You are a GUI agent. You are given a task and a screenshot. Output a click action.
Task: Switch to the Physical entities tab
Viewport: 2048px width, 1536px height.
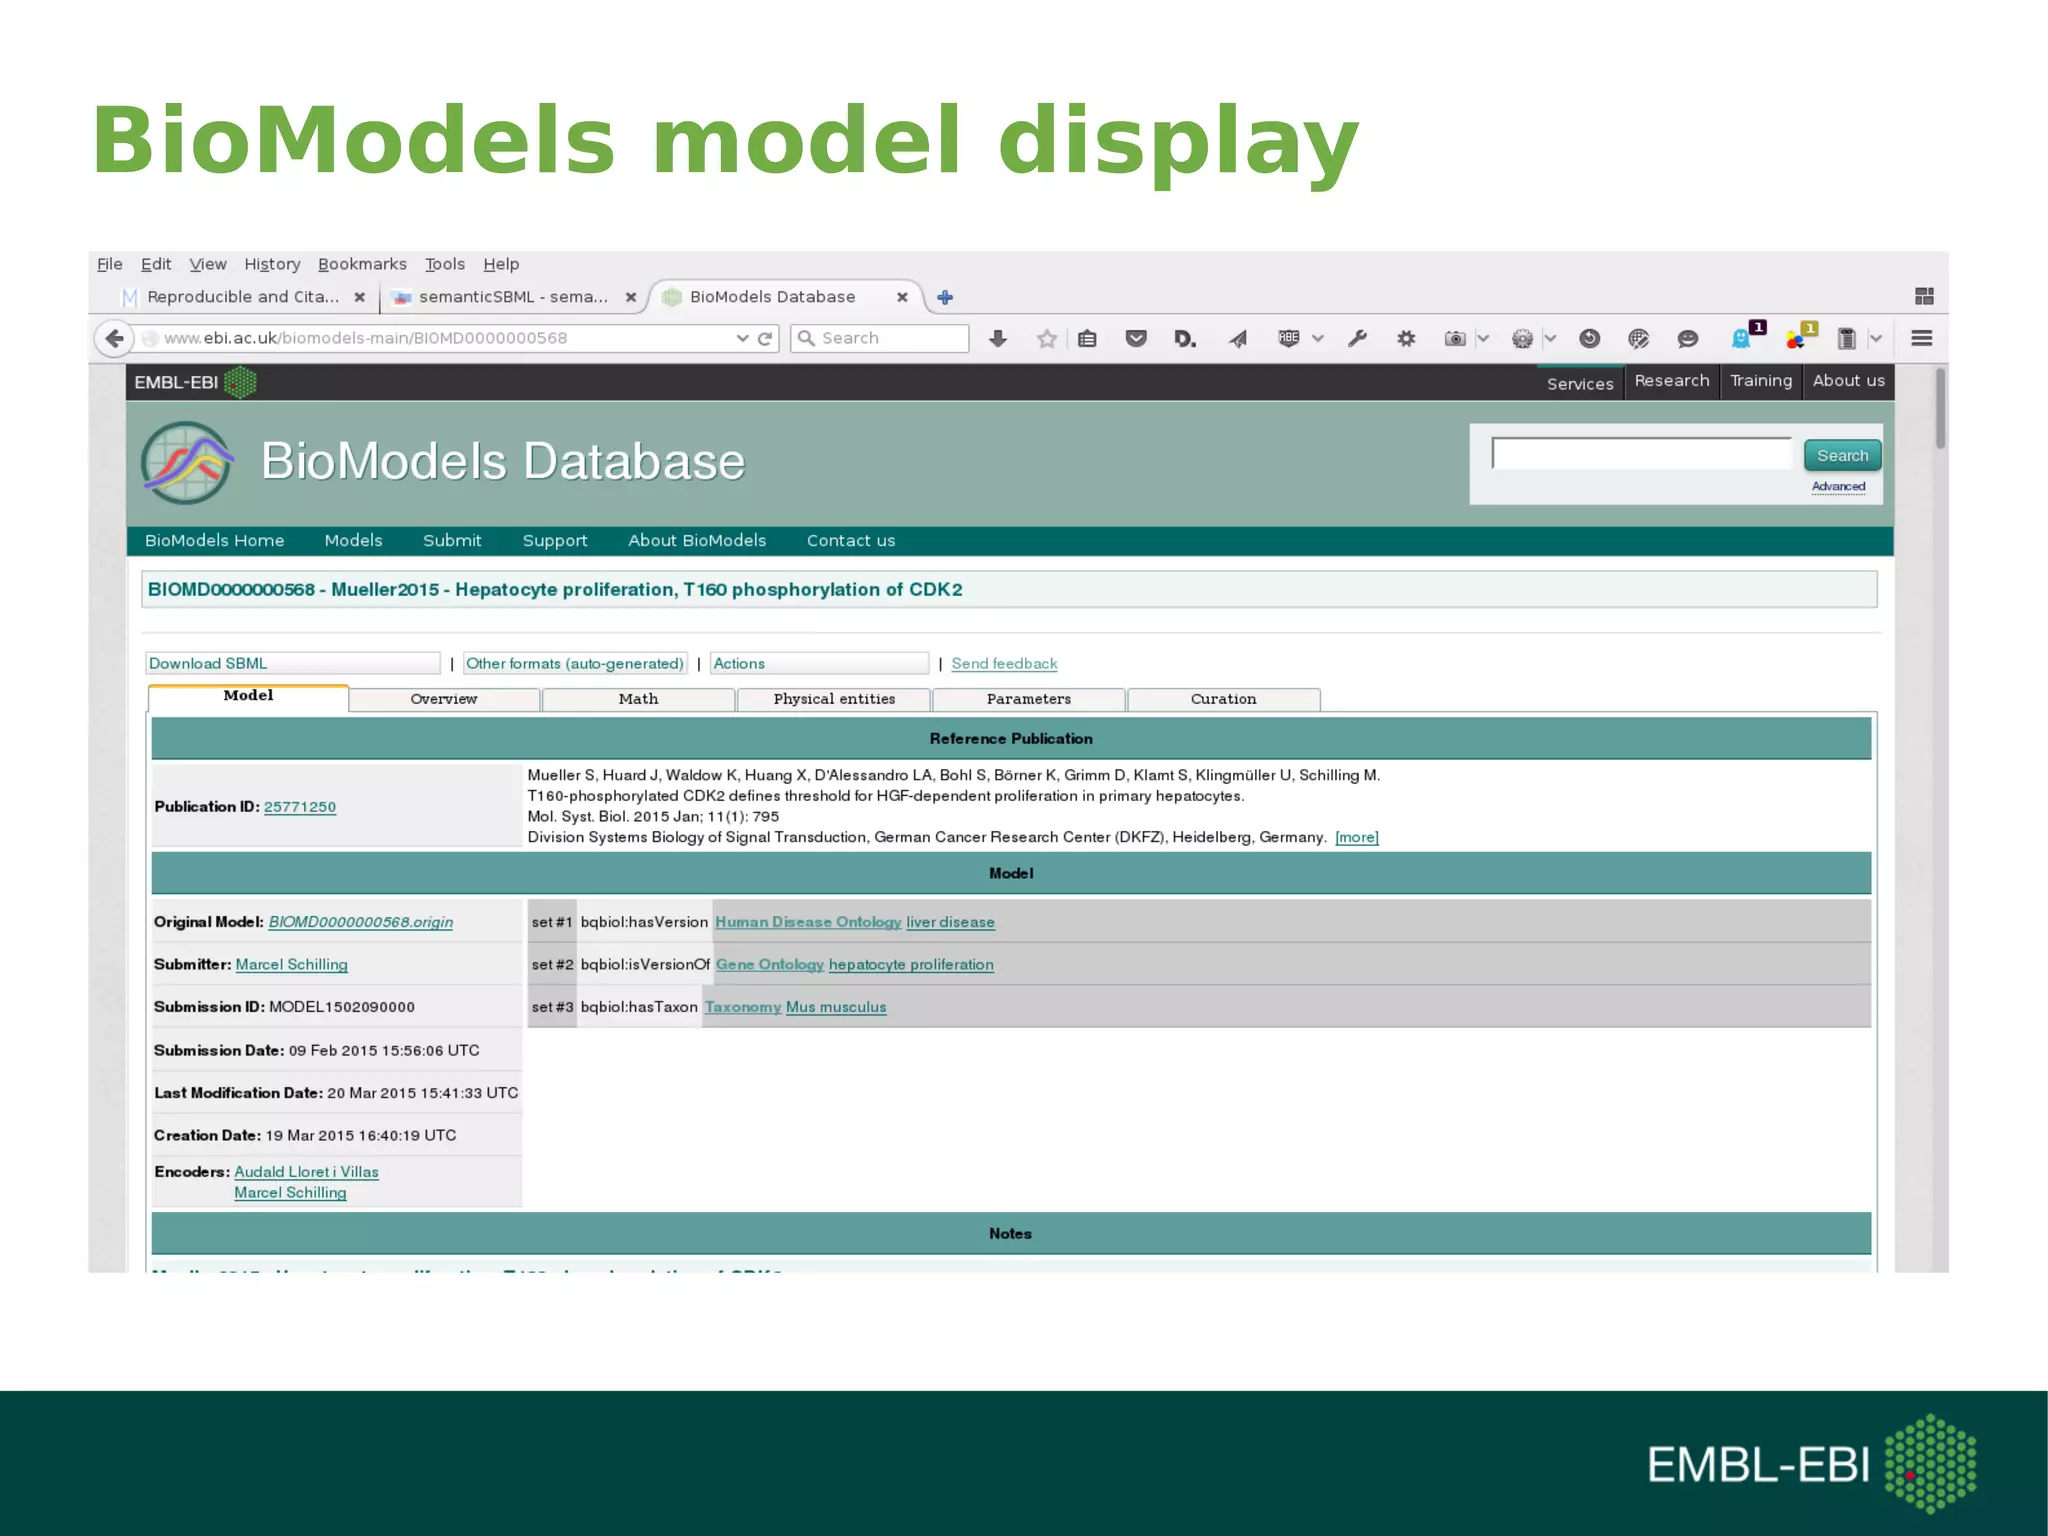coord(834,699)
